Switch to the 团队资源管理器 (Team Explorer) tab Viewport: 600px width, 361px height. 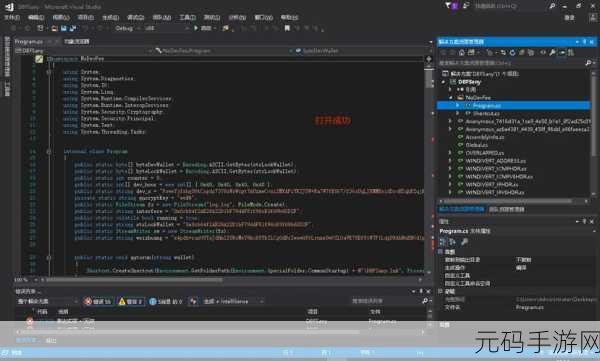pyautogui.click(x=507, y=209)
